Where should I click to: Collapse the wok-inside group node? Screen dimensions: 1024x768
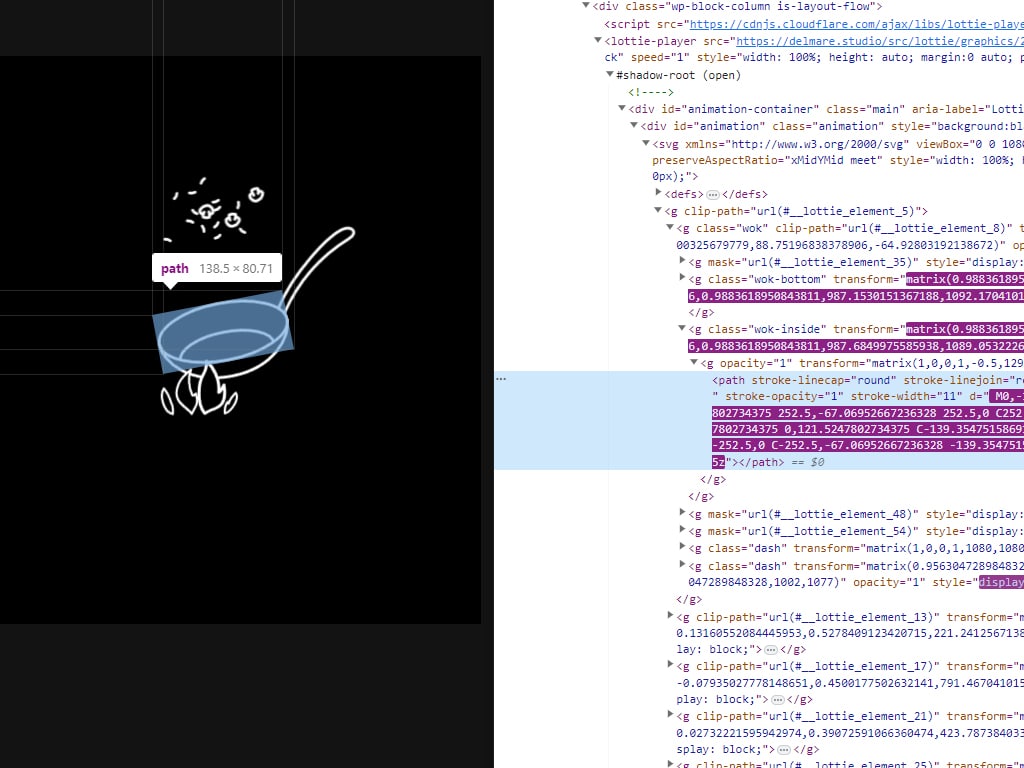tap(682, 328)
